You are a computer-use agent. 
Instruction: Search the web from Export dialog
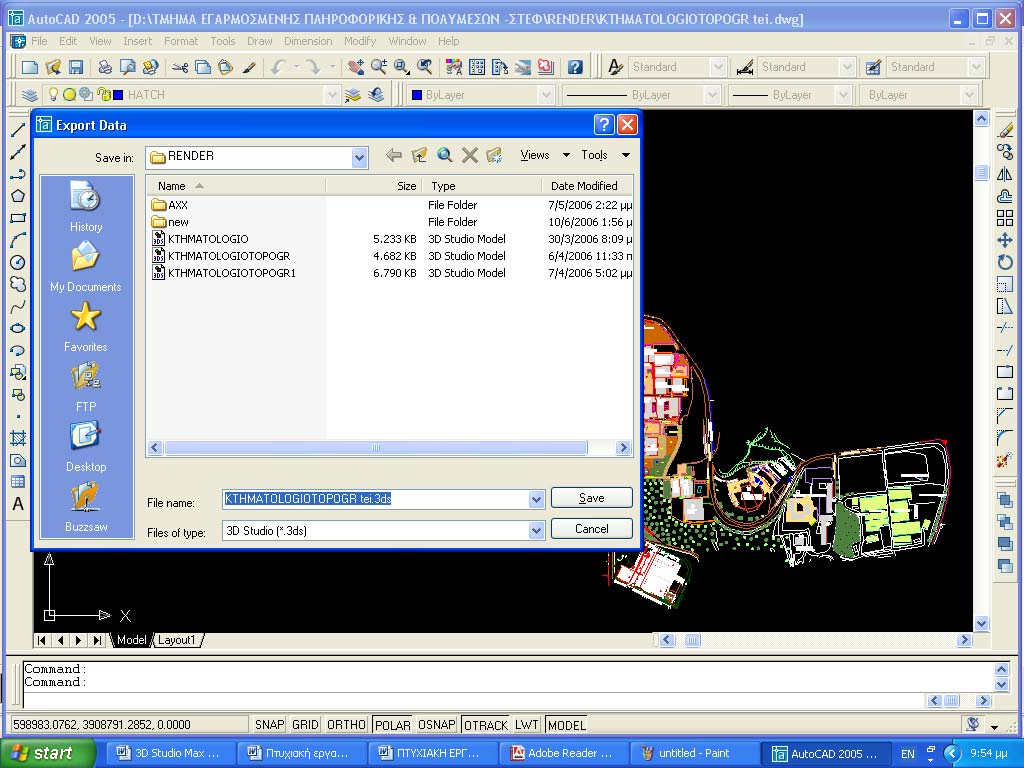(444, 155)
